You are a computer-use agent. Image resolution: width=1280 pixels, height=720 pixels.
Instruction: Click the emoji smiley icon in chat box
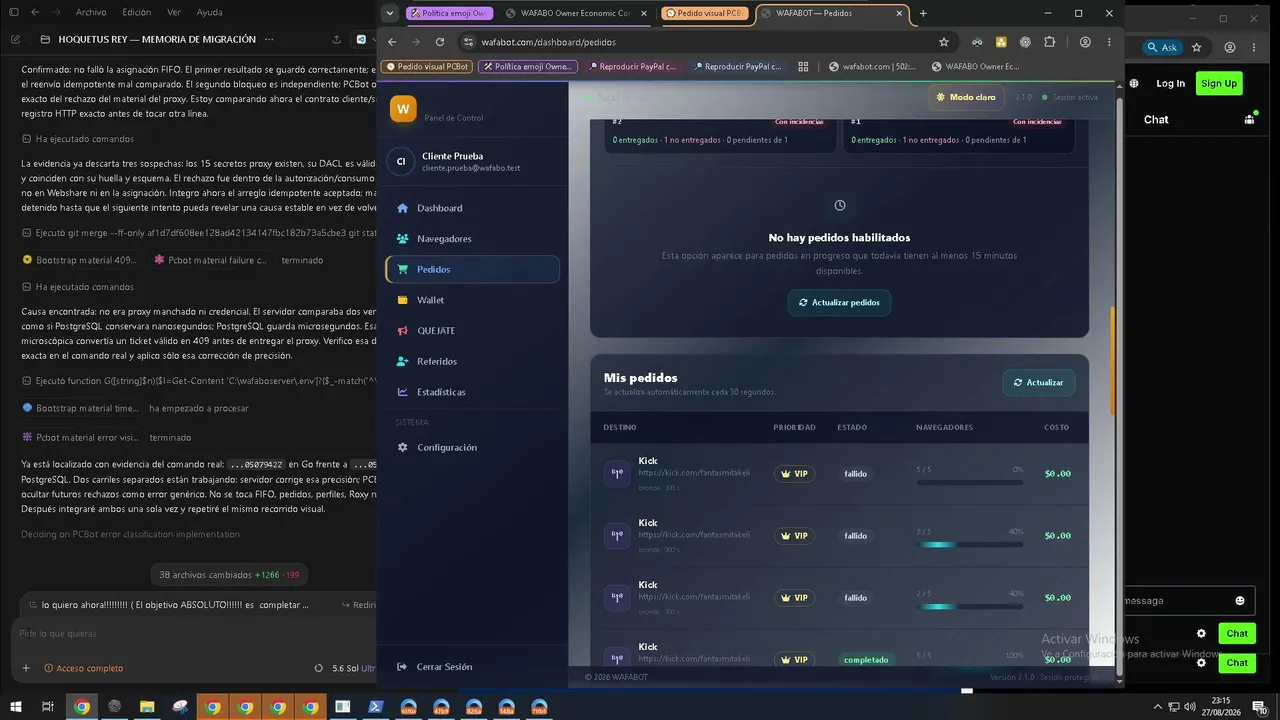1240,600
